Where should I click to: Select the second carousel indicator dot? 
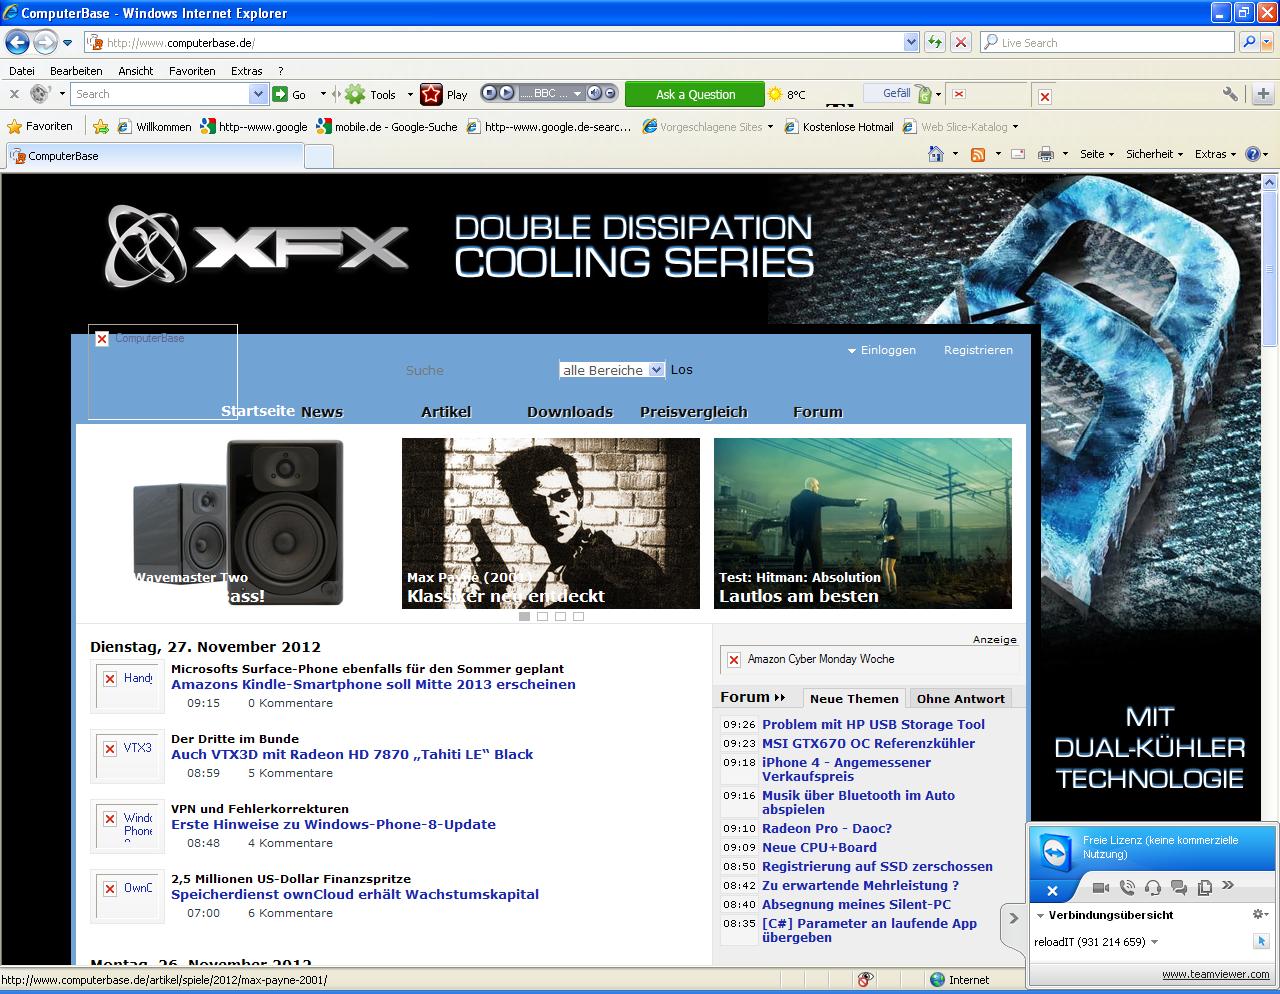[542, 616]
